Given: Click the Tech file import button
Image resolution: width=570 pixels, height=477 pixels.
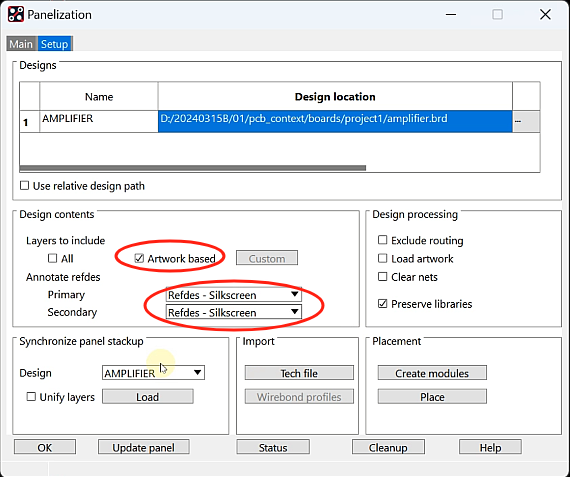Looking at the screenshot, I should point(299,373).
